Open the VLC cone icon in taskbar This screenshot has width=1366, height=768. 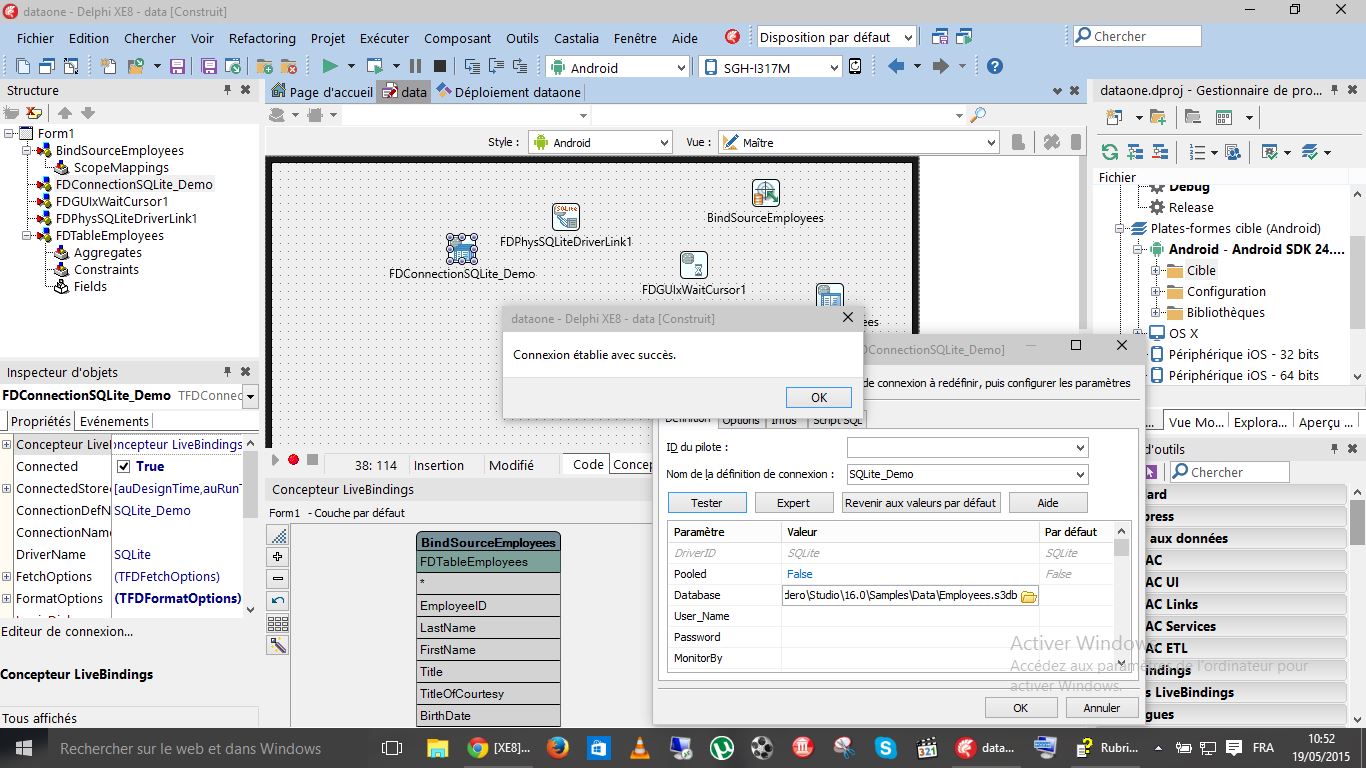coord(638,748)
